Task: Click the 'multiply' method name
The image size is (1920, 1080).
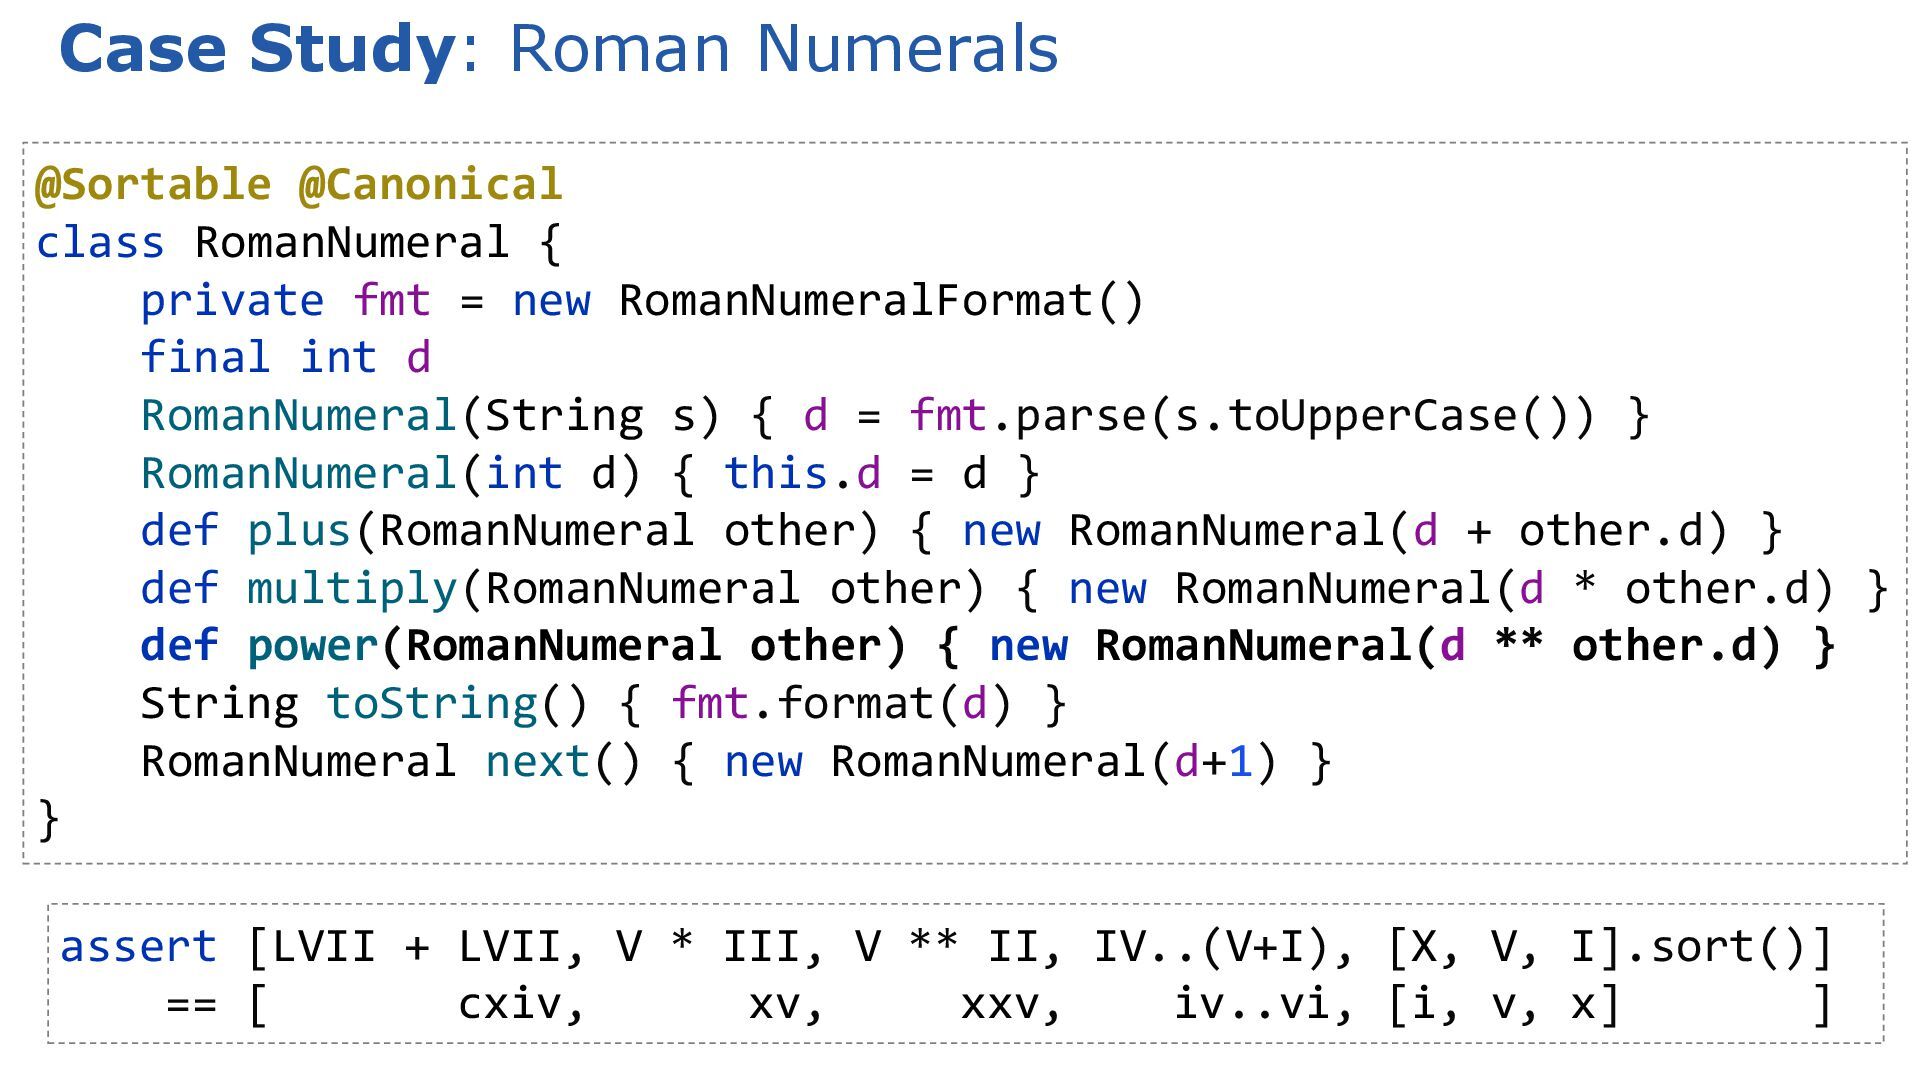Action: coord(351,589)
